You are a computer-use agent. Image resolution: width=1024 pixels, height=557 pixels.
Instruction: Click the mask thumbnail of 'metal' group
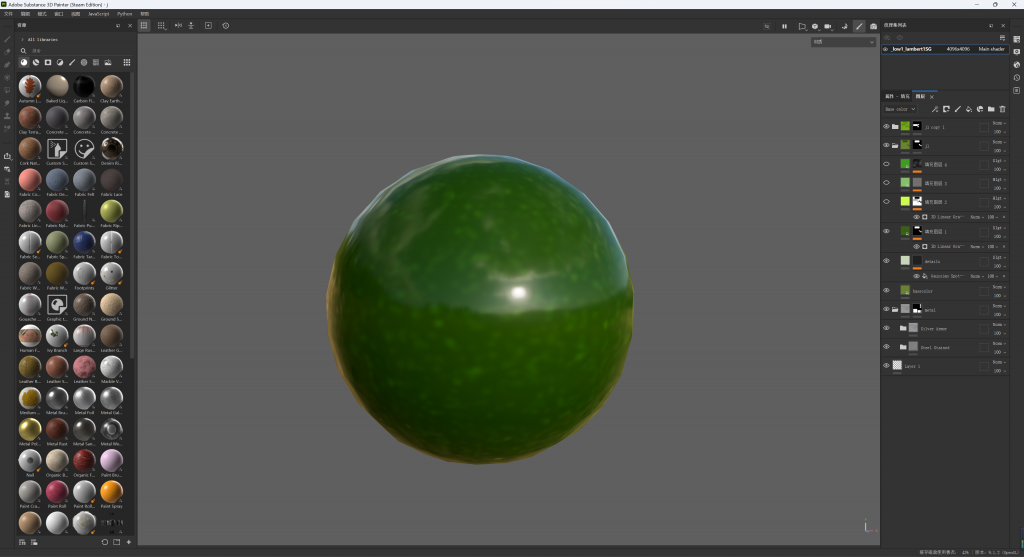tap(917, 309)
